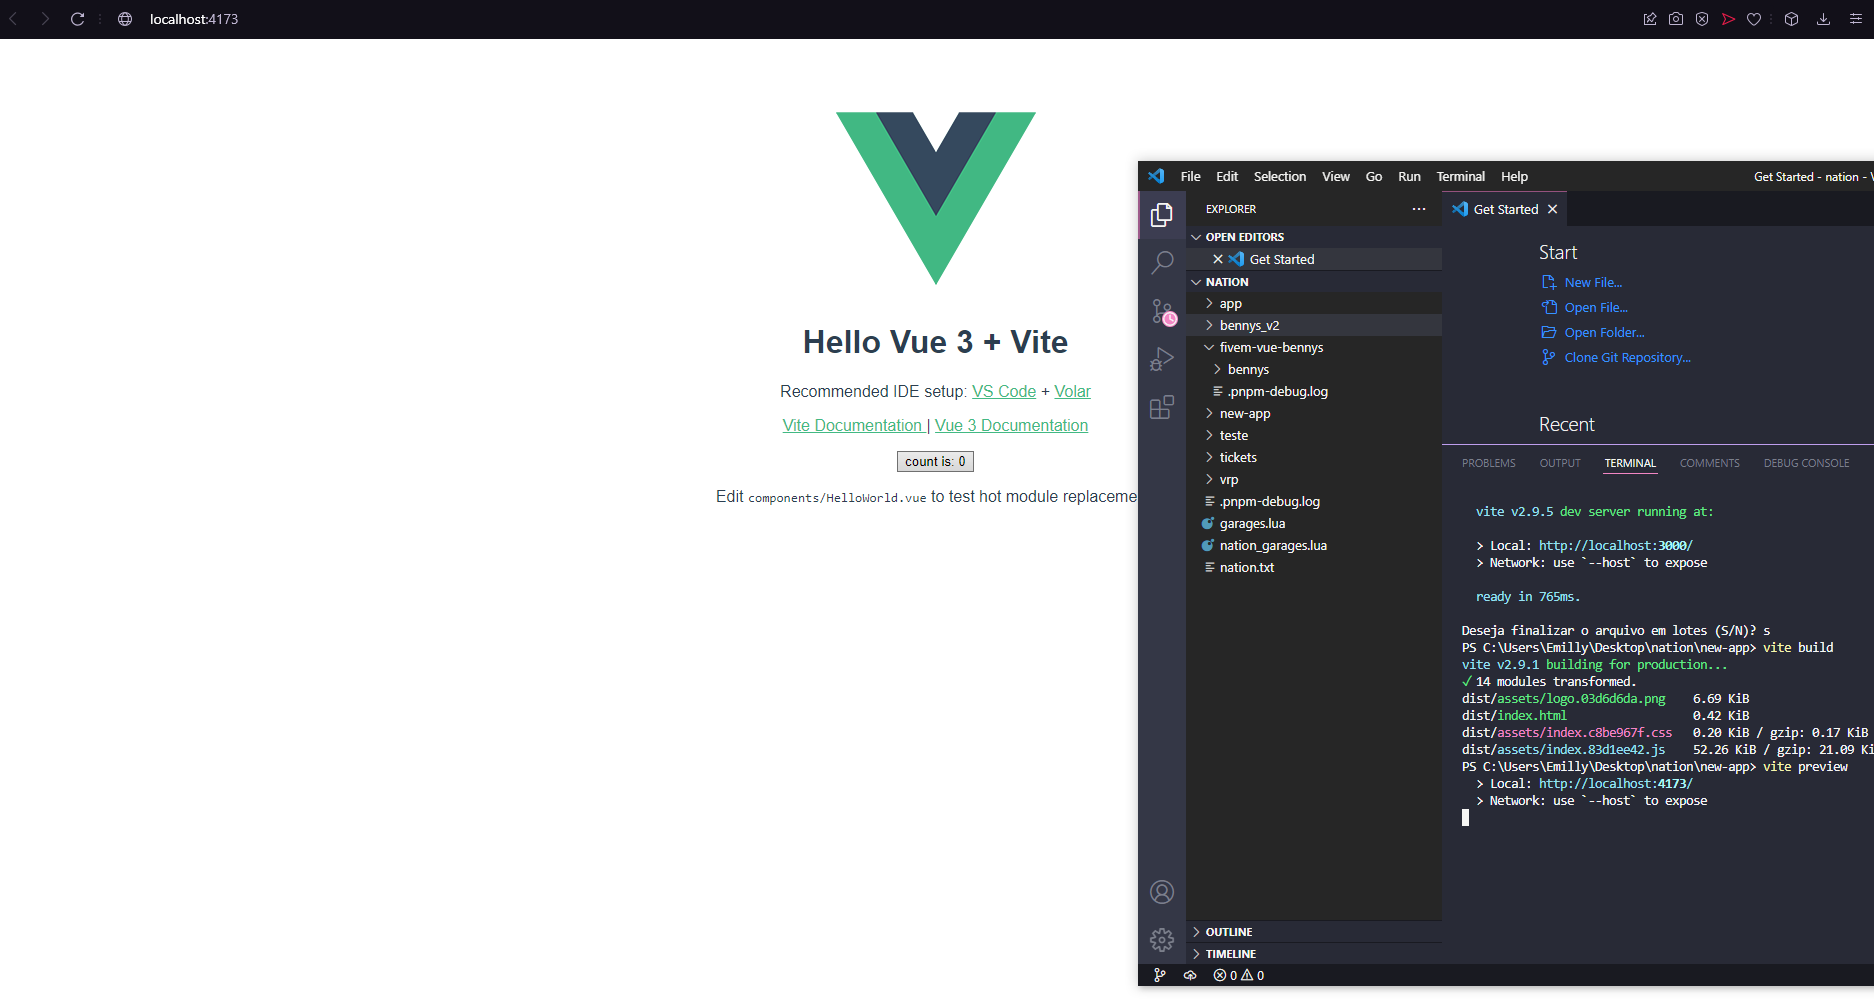Open the Accounts icon in activity bar
Viewport: 1874px width, 1002px height.
(x=1162, y=892)
